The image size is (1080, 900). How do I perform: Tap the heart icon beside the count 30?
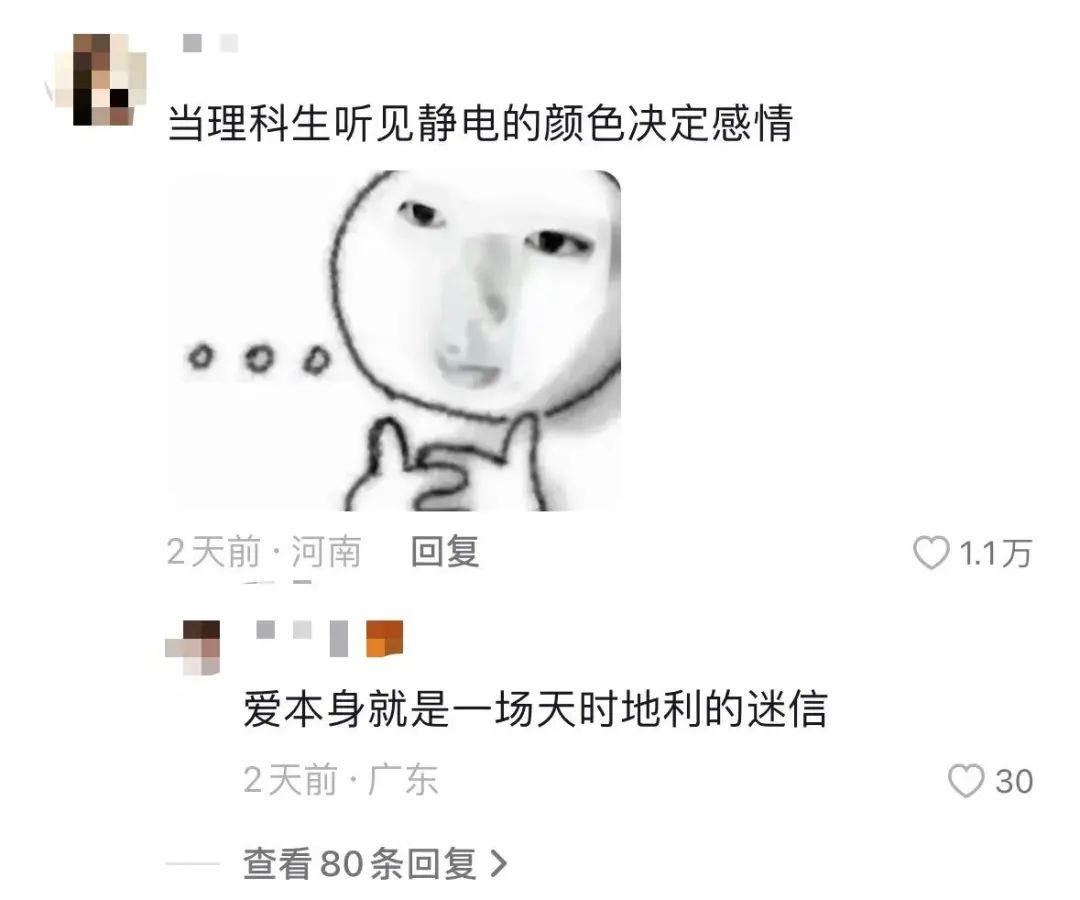point(966,782)
